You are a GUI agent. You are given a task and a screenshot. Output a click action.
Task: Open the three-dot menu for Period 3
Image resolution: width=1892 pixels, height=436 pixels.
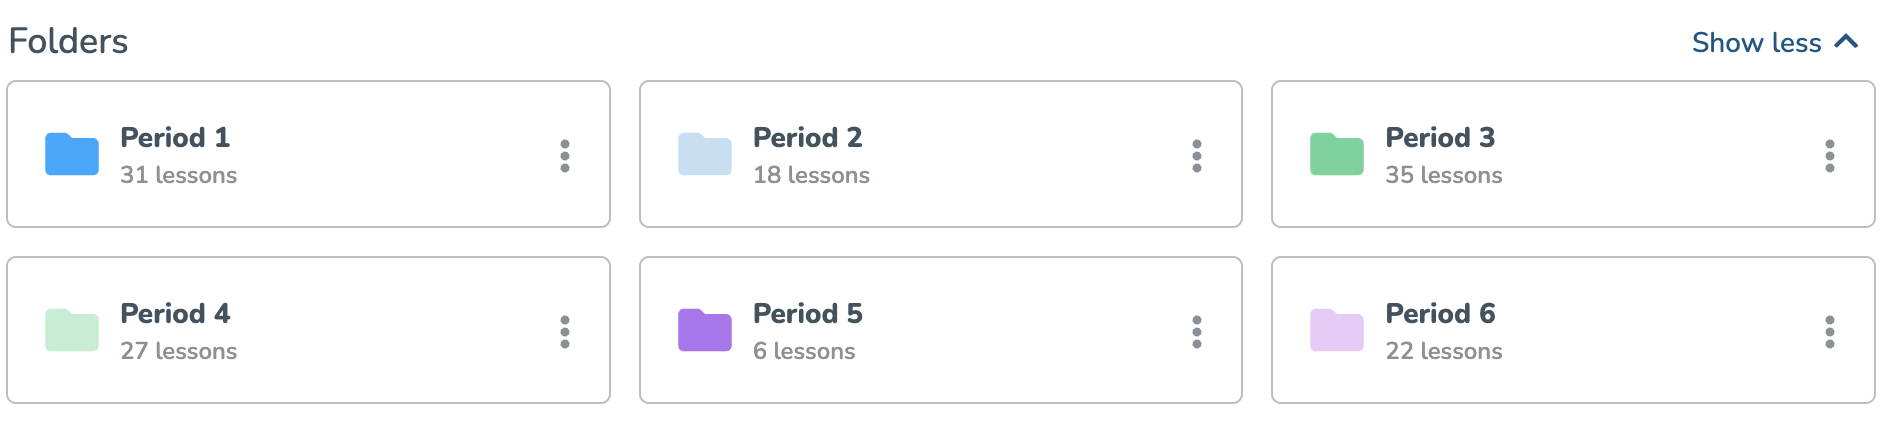click(1830, 156)
